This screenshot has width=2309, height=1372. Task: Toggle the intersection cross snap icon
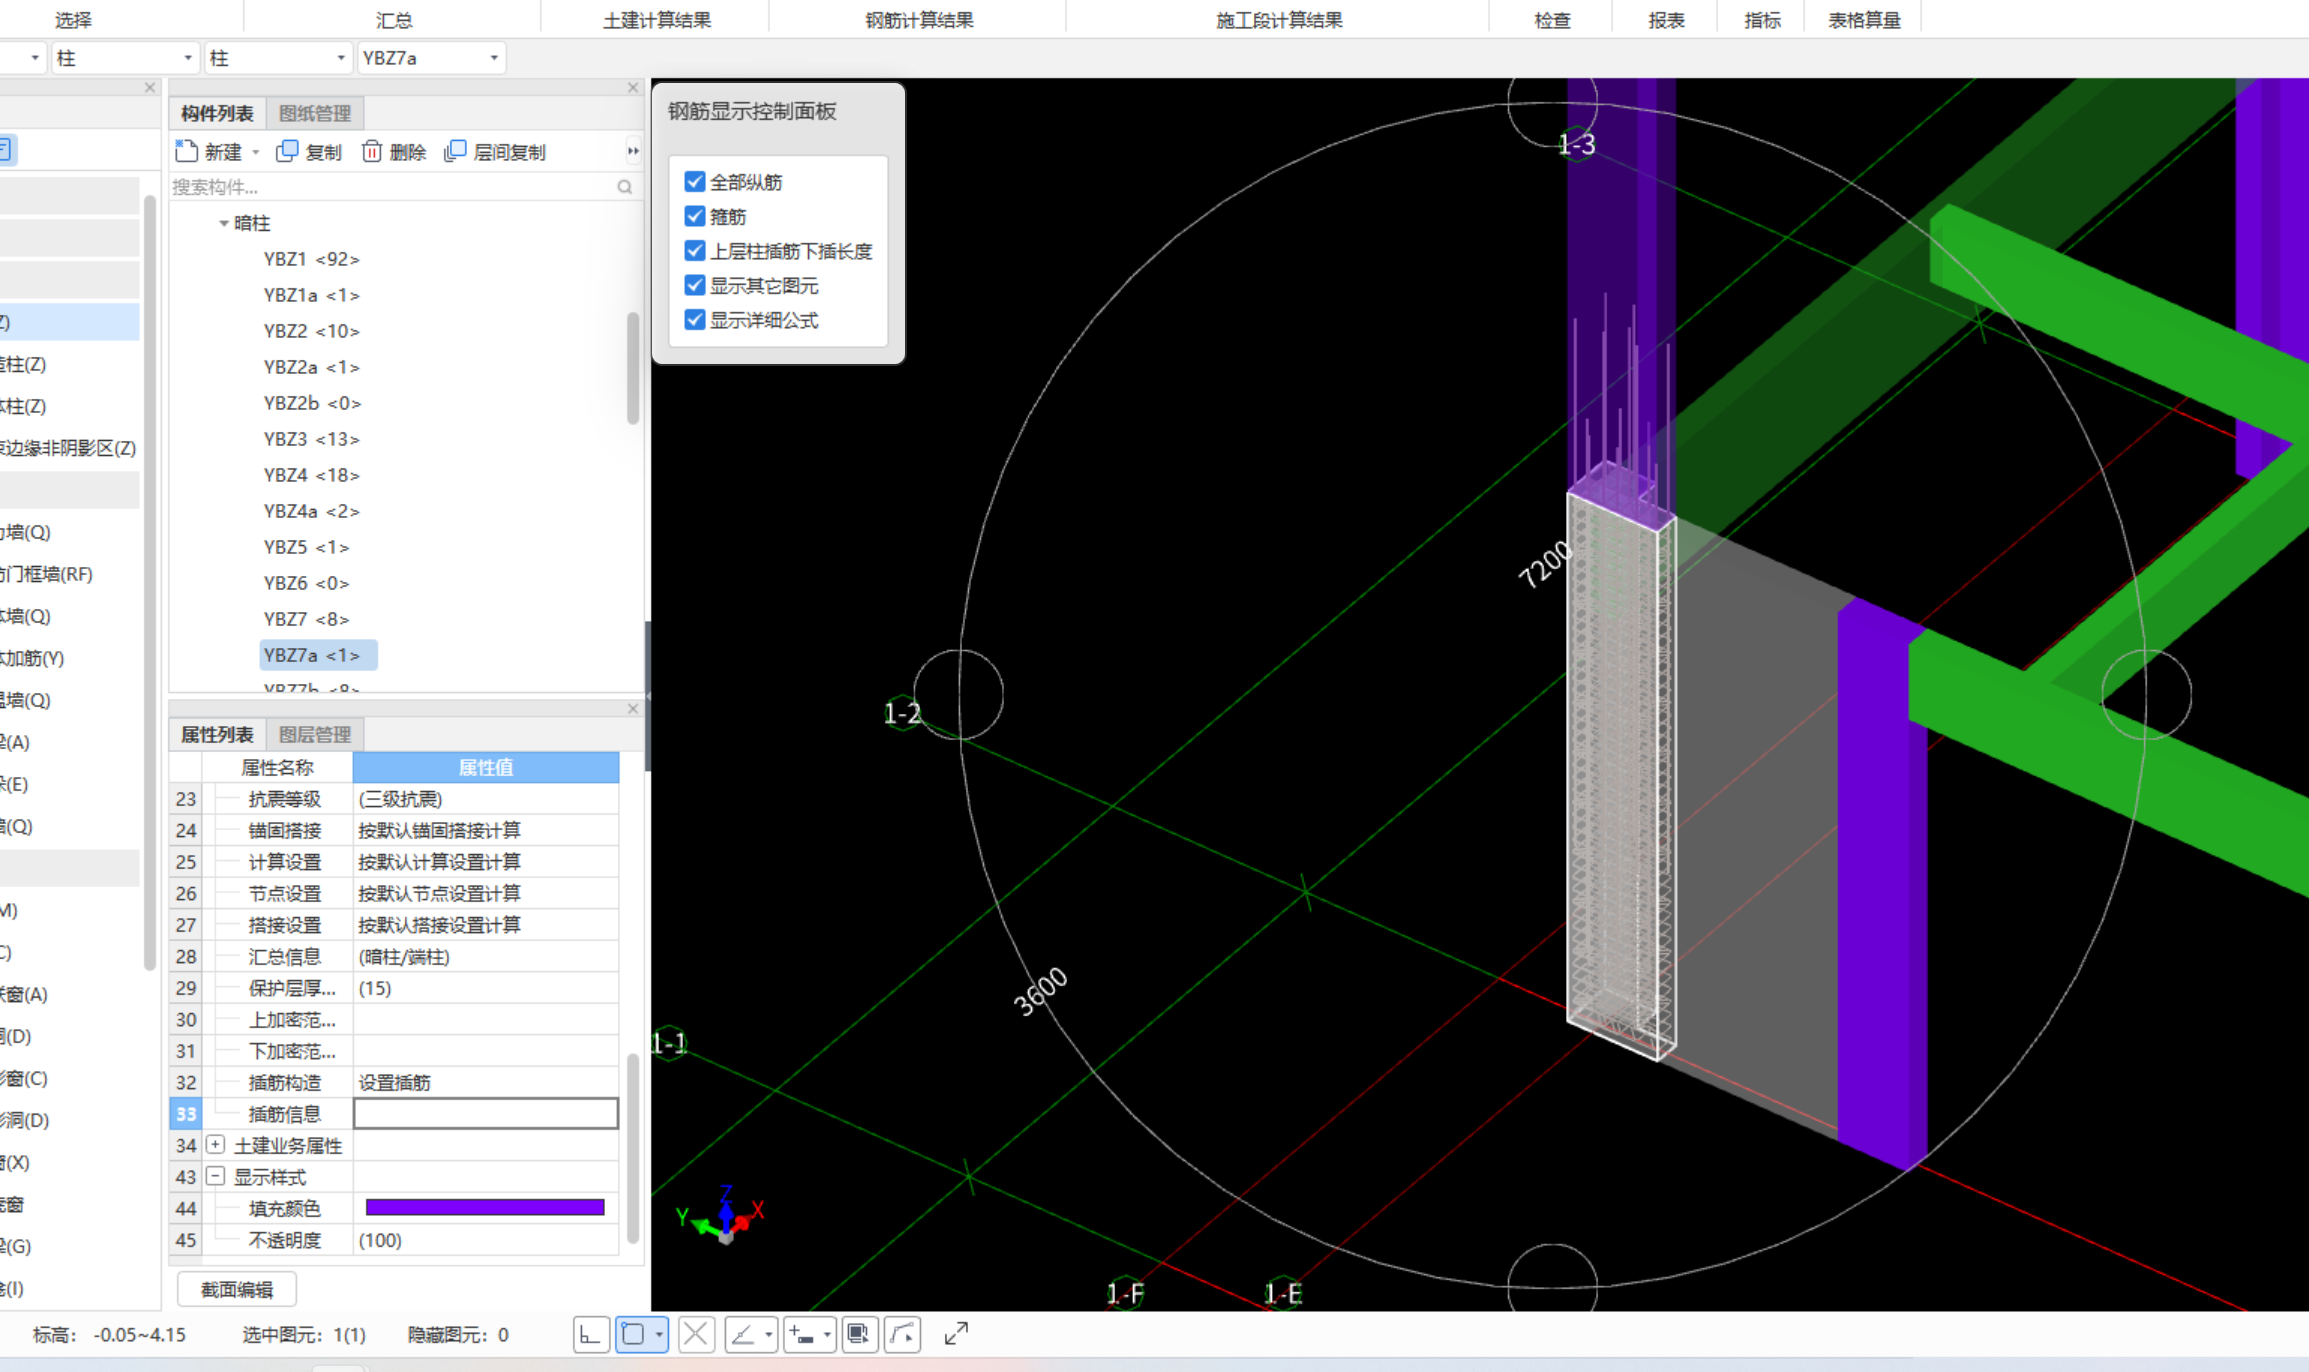pos(696,1334)
